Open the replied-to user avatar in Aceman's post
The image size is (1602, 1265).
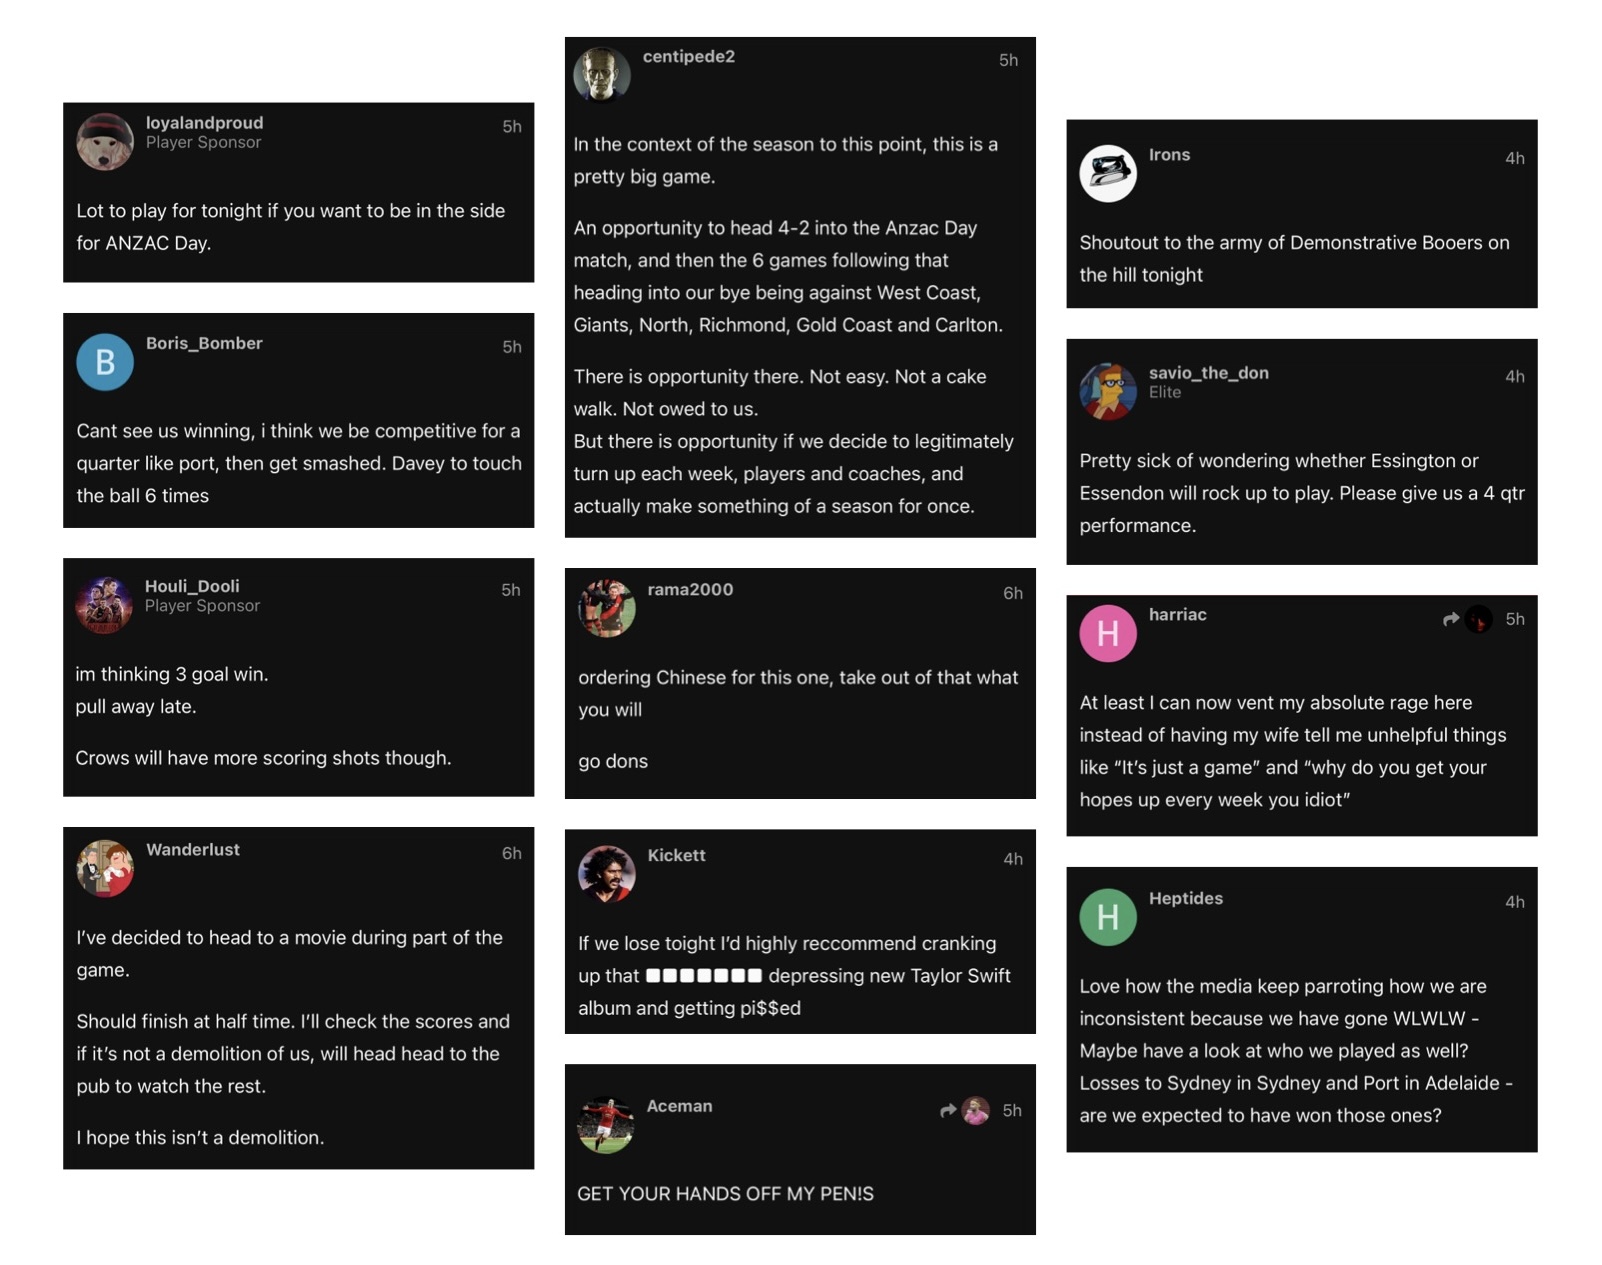[976, 1110]
